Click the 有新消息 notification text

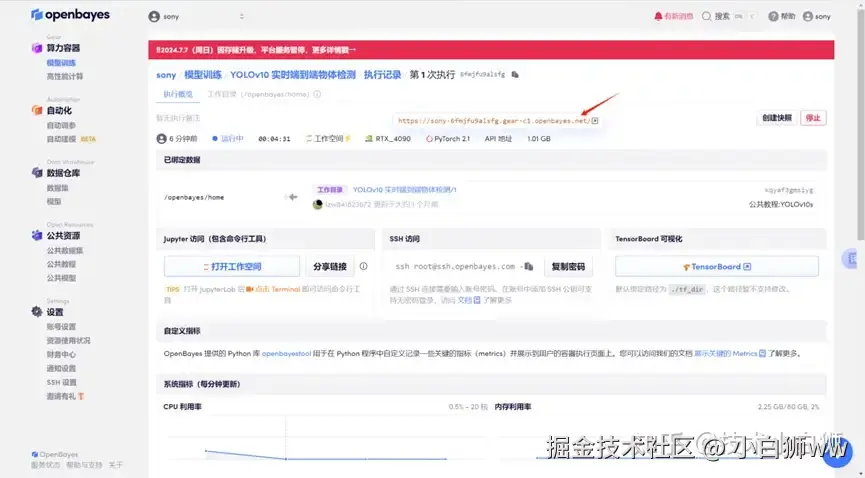(679, 17)
